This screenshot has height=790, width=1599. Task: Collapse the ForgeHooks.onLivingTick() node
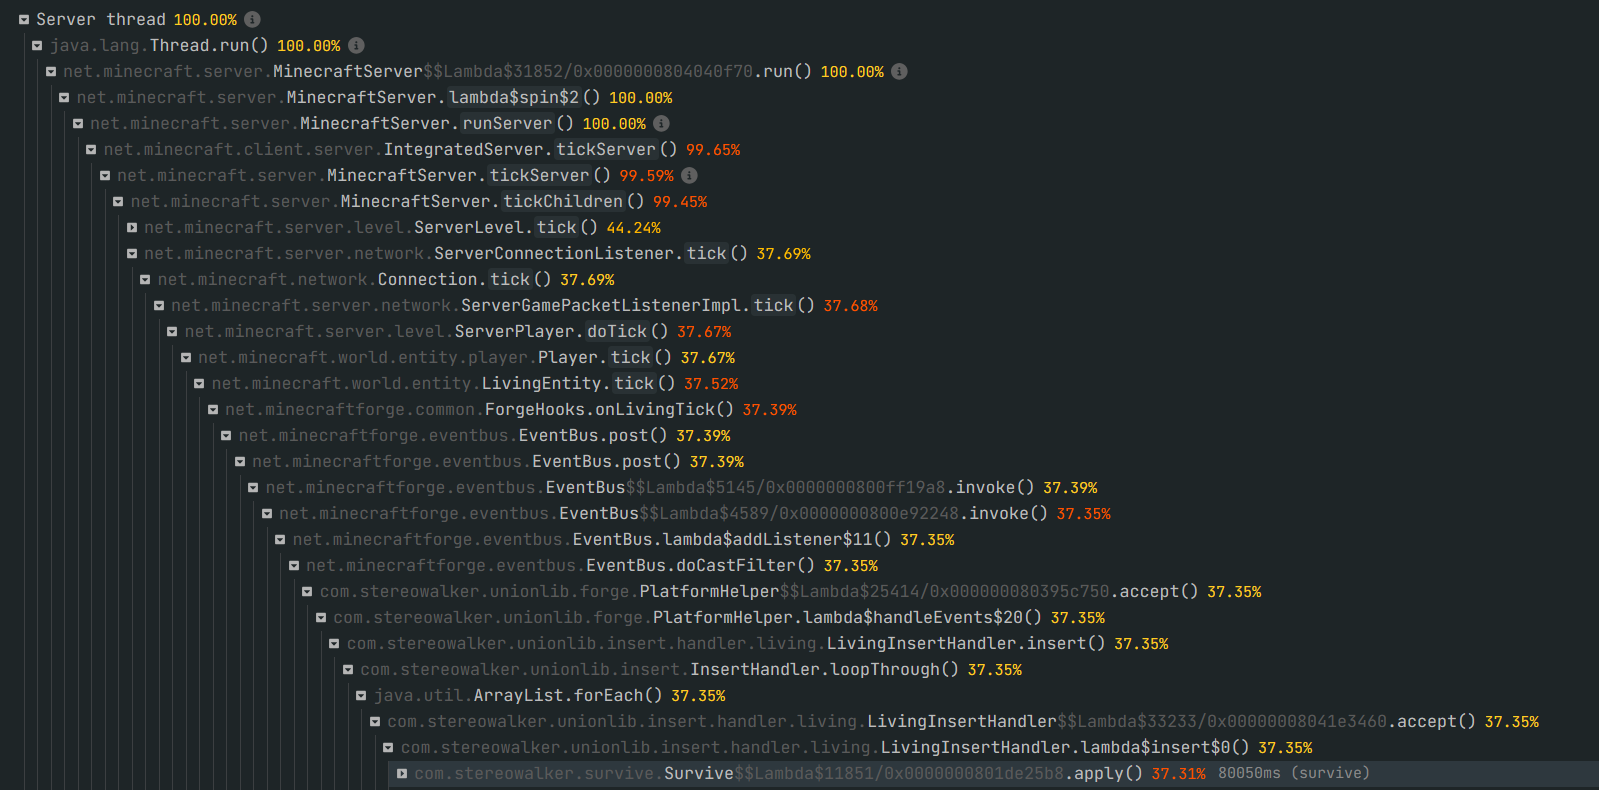pyautogui.click(x=213, y=410)
